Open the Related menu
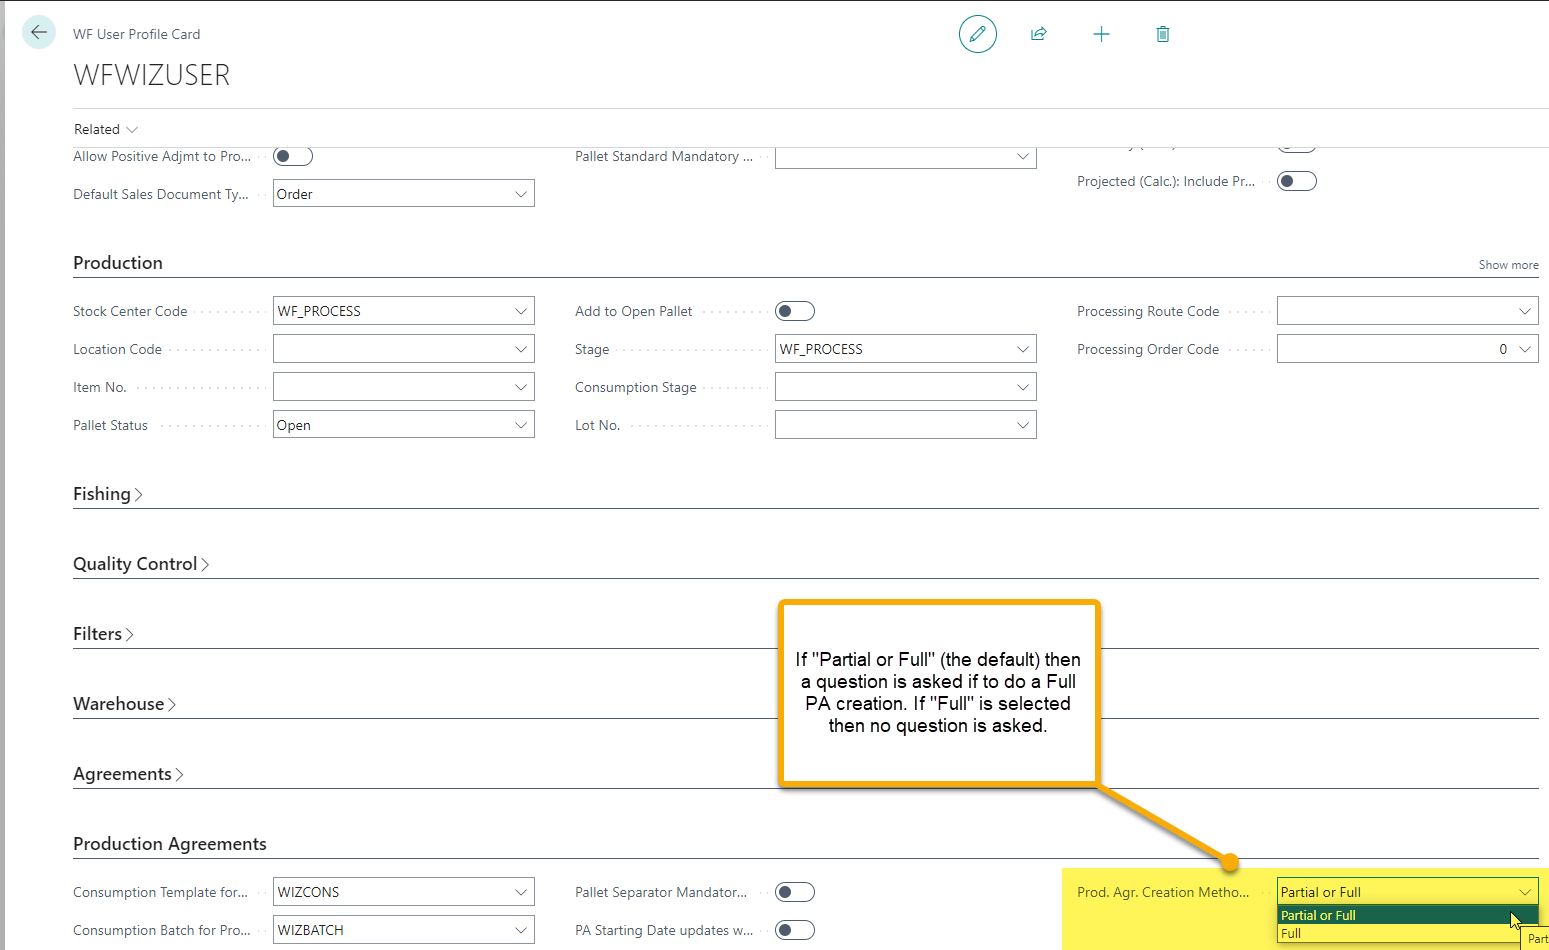The height and width of the screenshot is (950, 1549). click(x=105, y=129)
